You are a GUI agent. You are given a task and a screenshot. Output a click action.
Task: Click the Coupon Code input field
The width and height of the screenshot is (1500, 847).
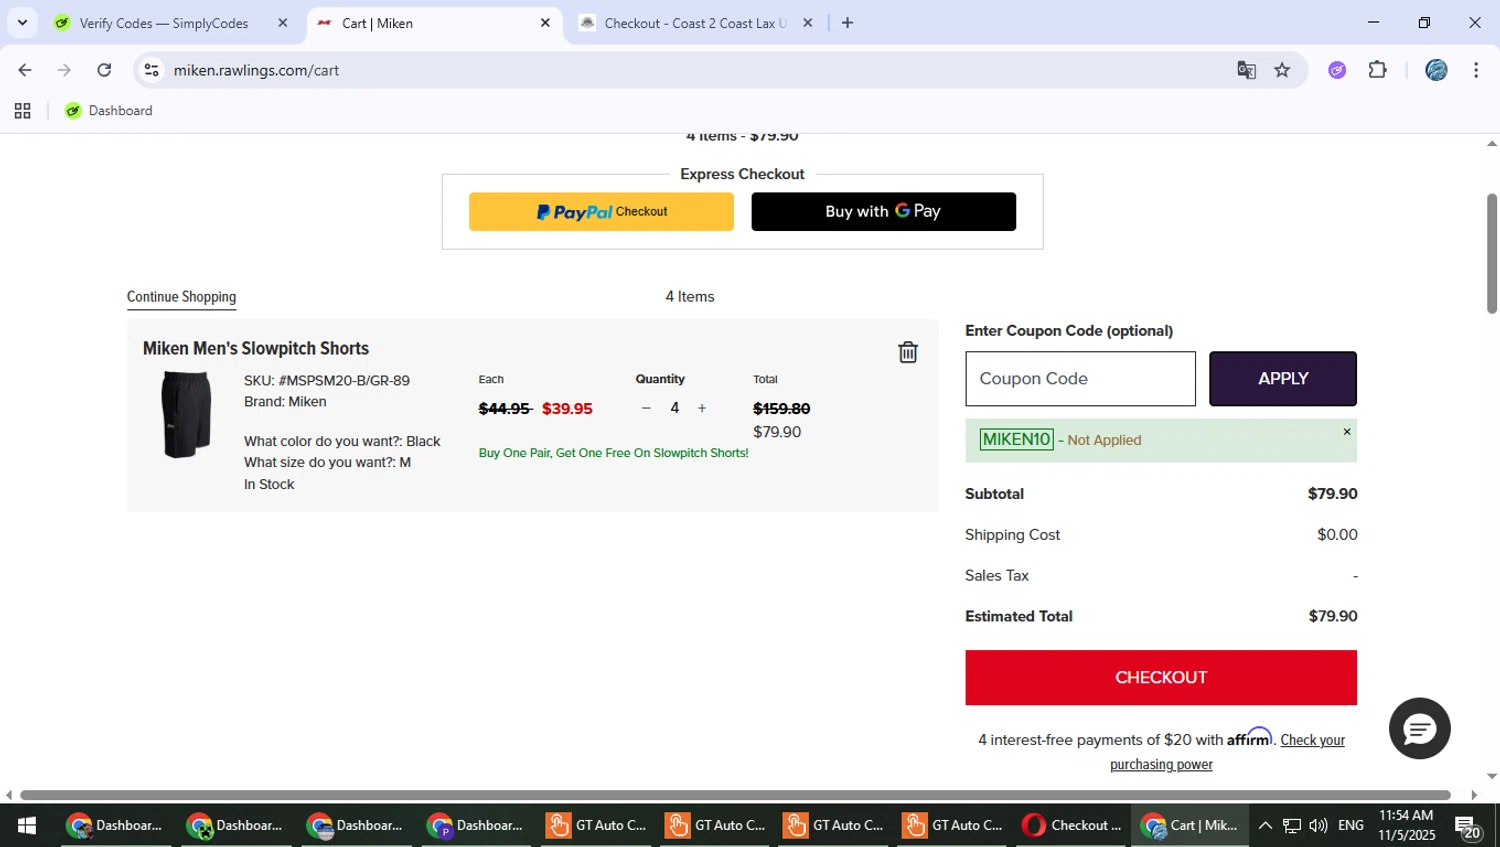click(1080, 379)
